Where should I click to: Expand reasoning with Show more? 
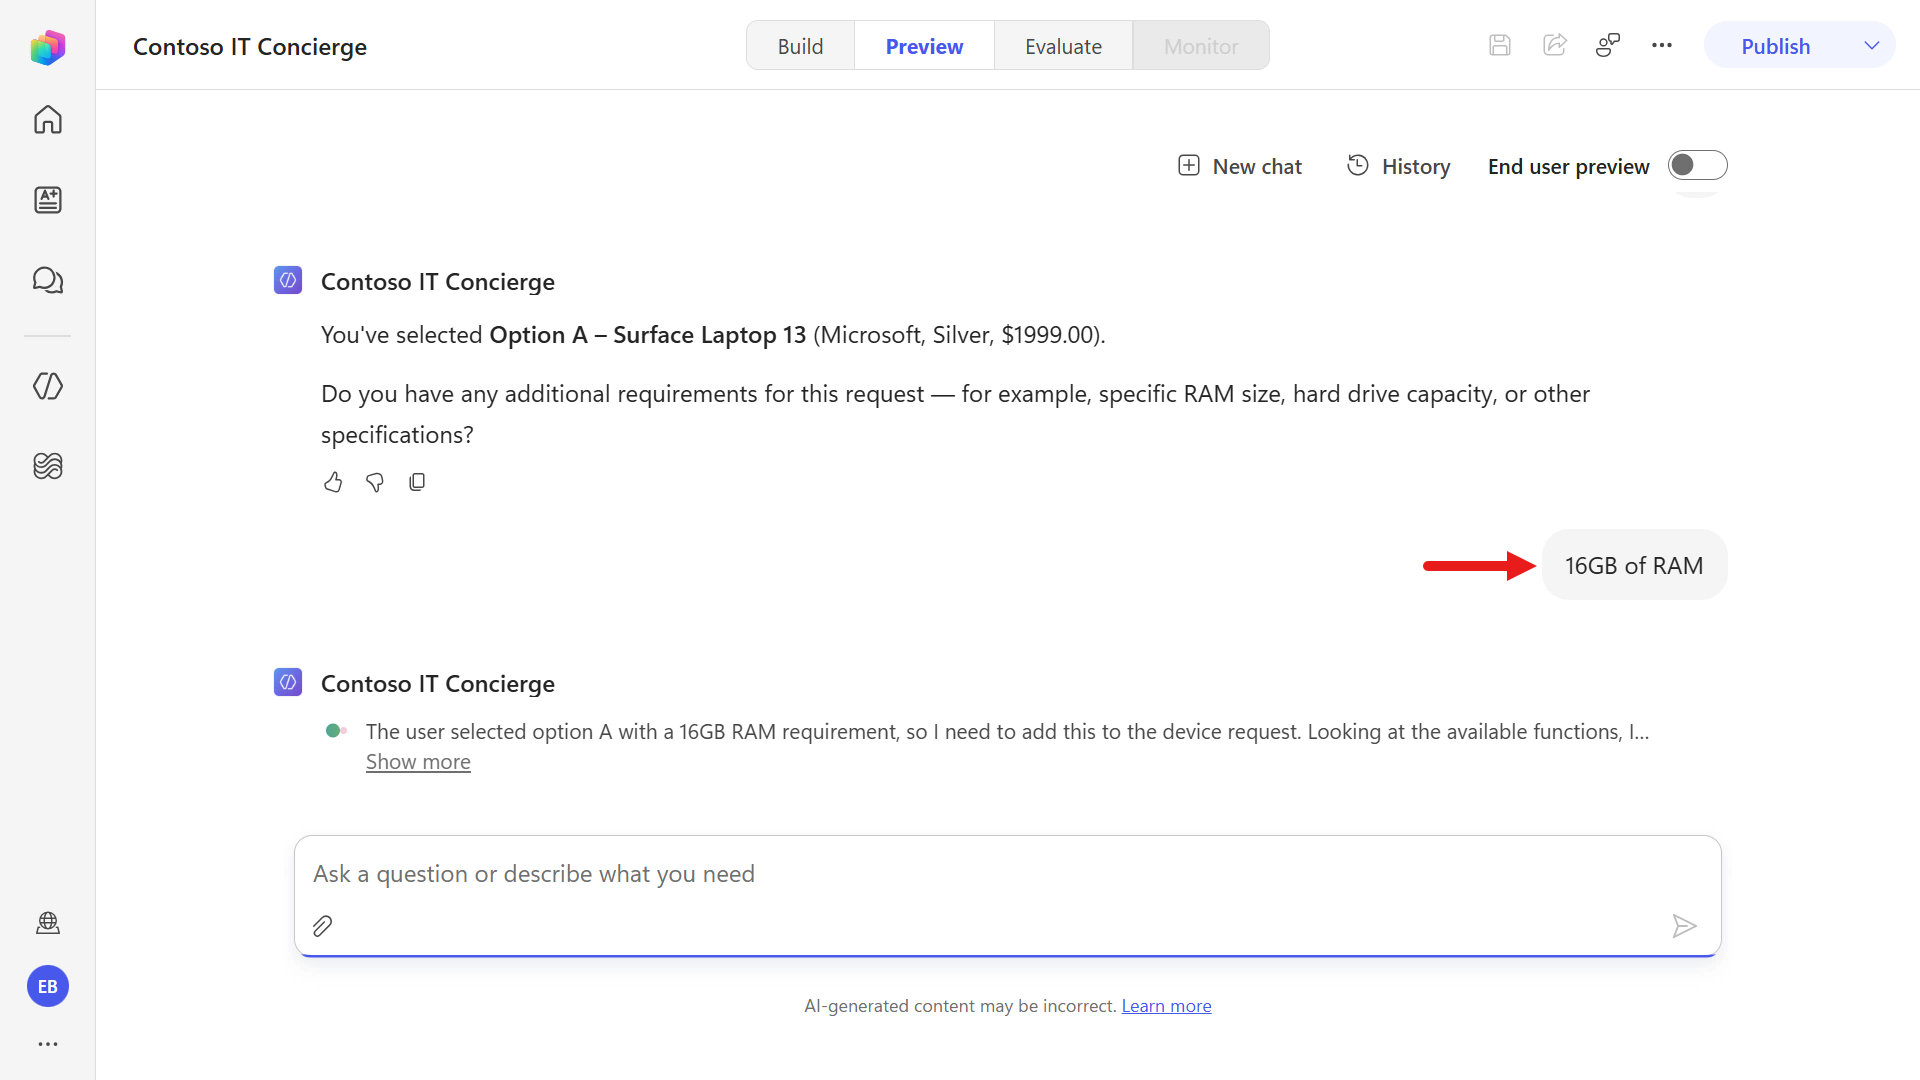(418, 762)
